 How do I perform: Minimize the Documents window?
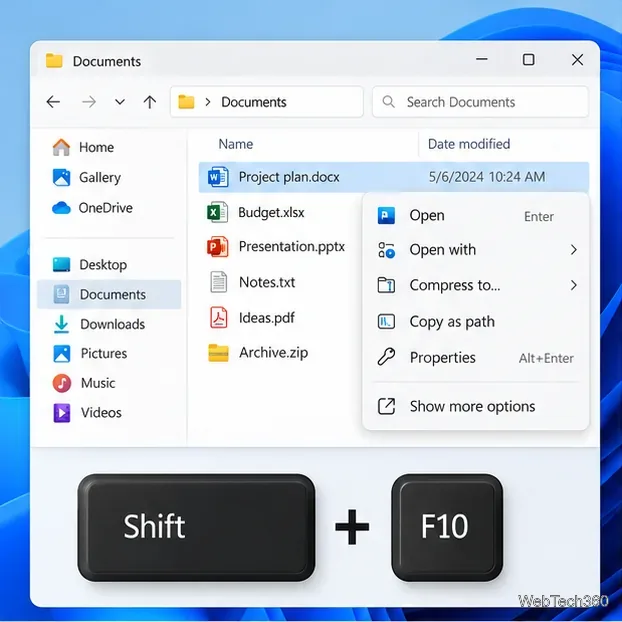(482, 59)
